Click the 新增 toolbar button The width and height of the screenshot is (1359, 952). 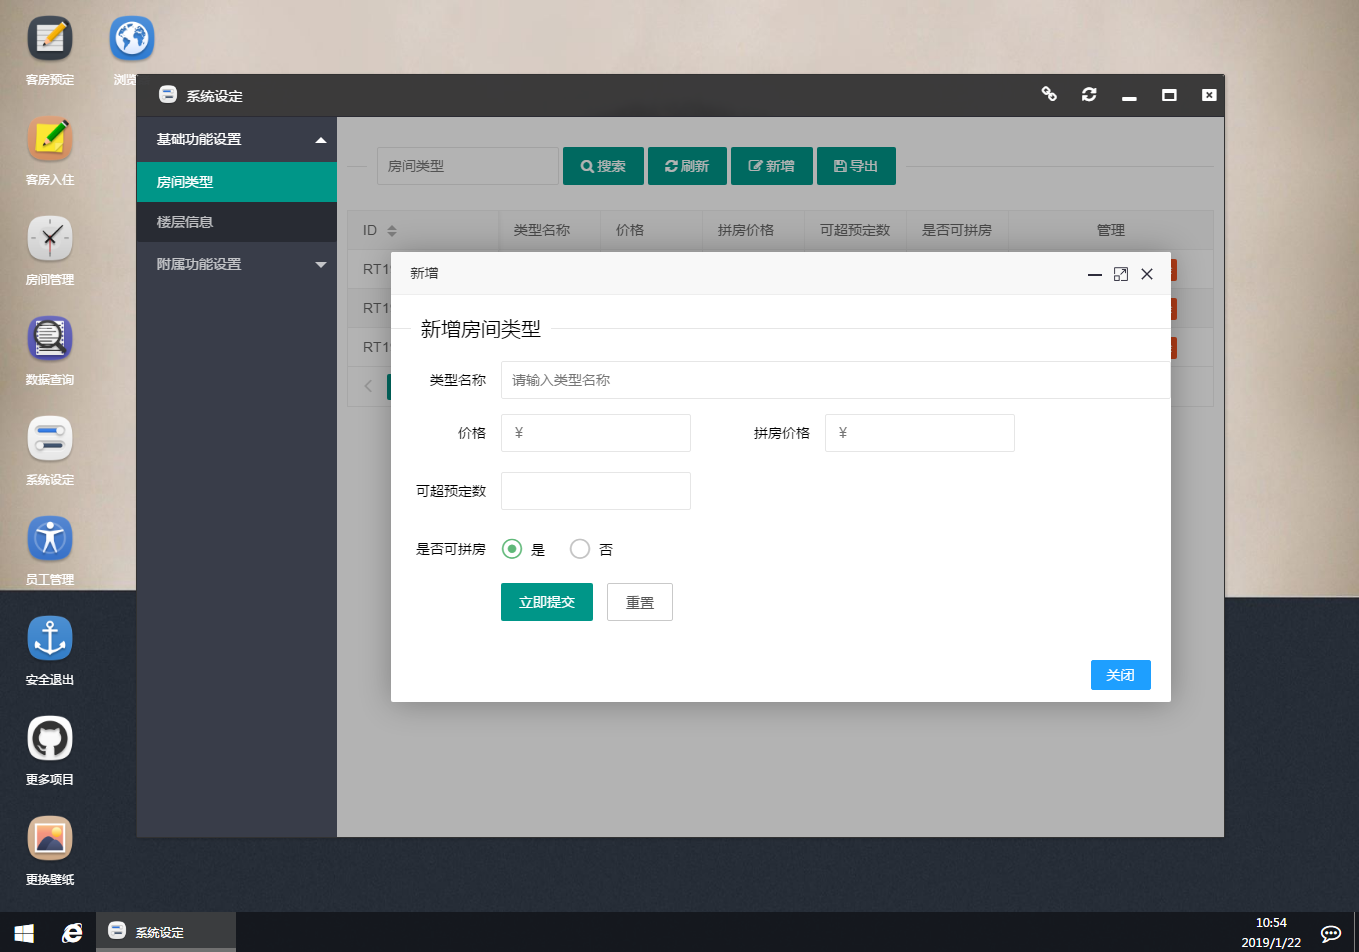771,166
